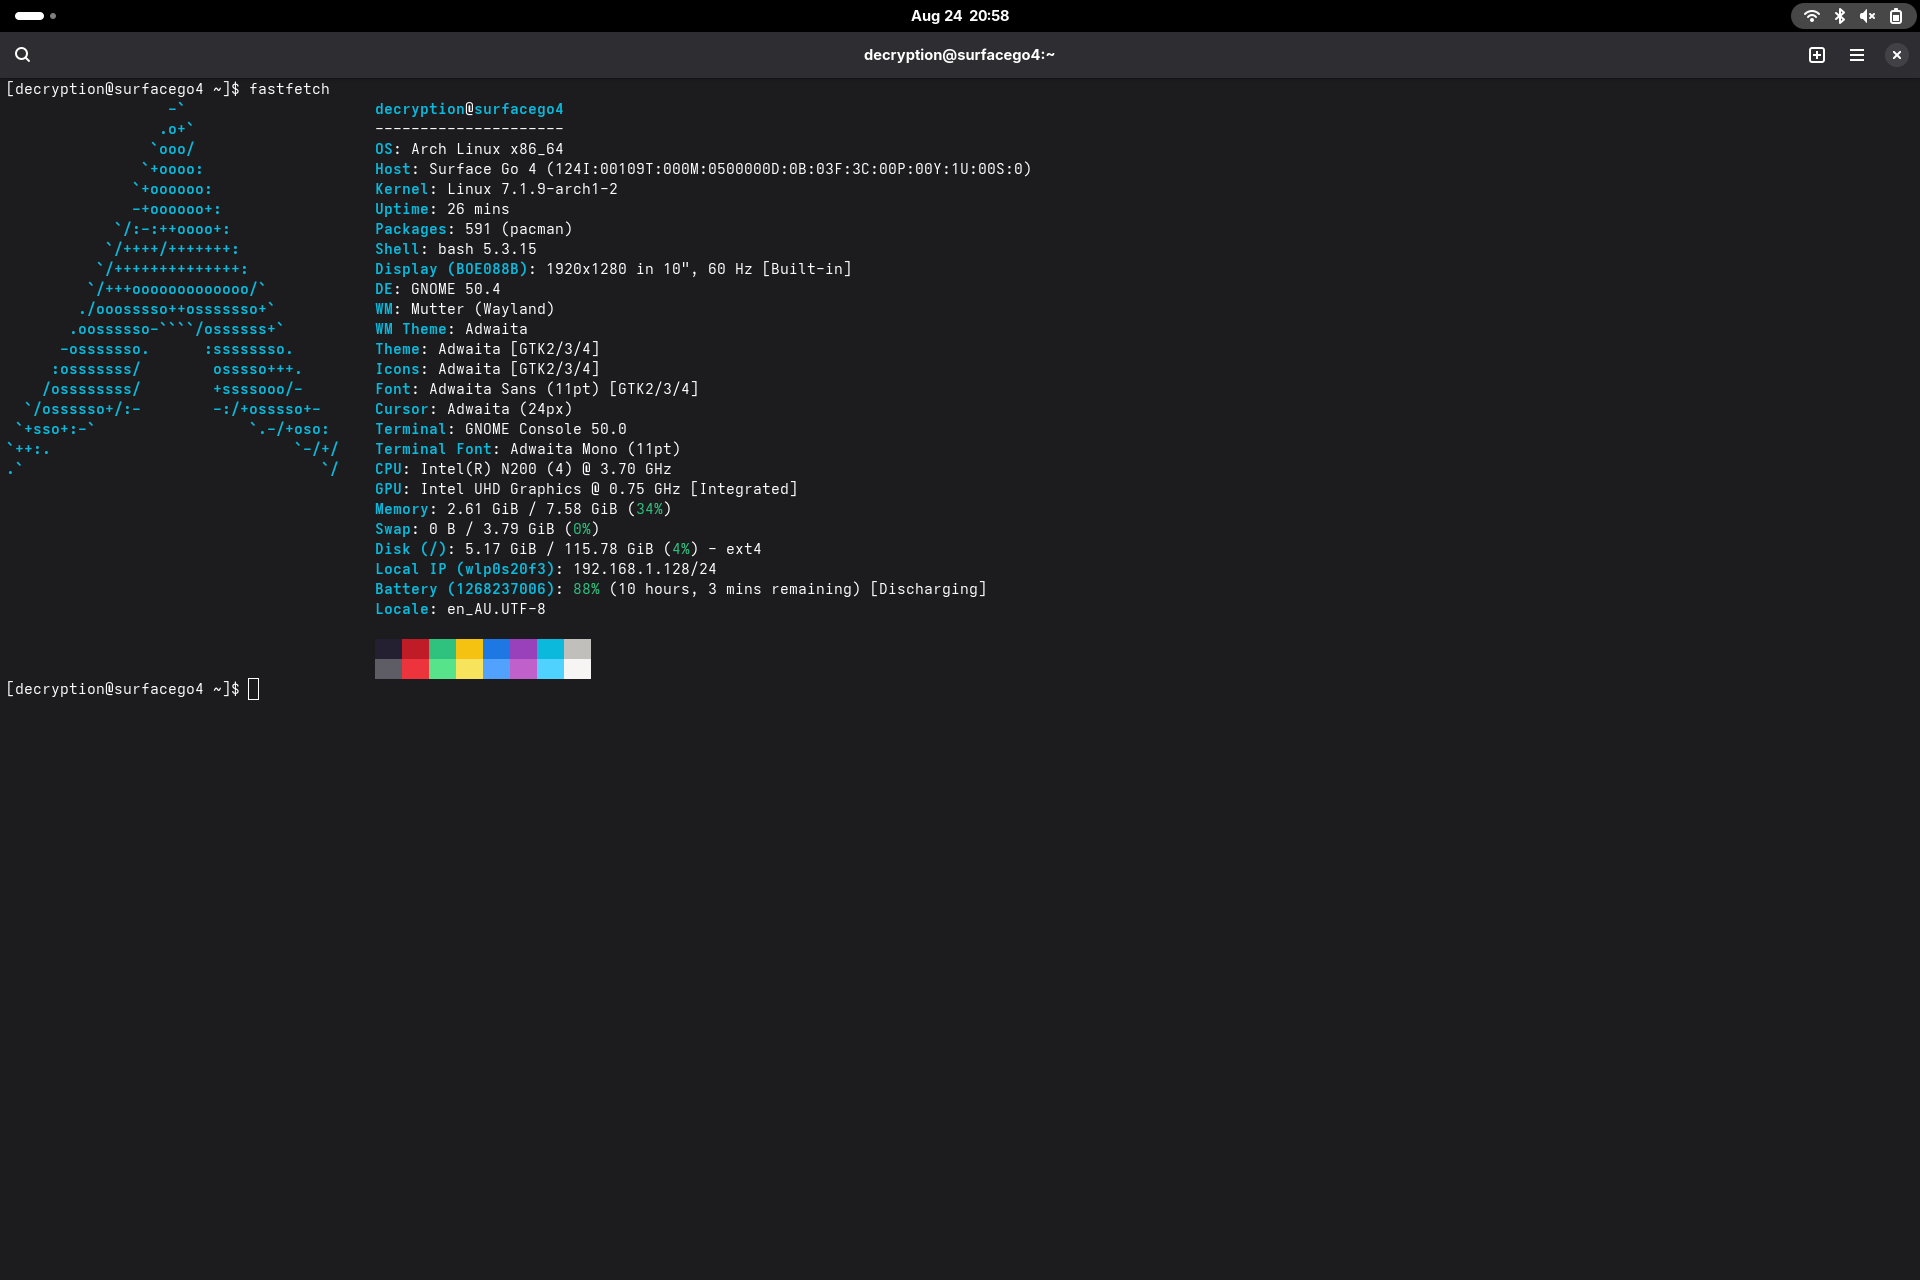Select the top-row dark red color block

point(415,649)
